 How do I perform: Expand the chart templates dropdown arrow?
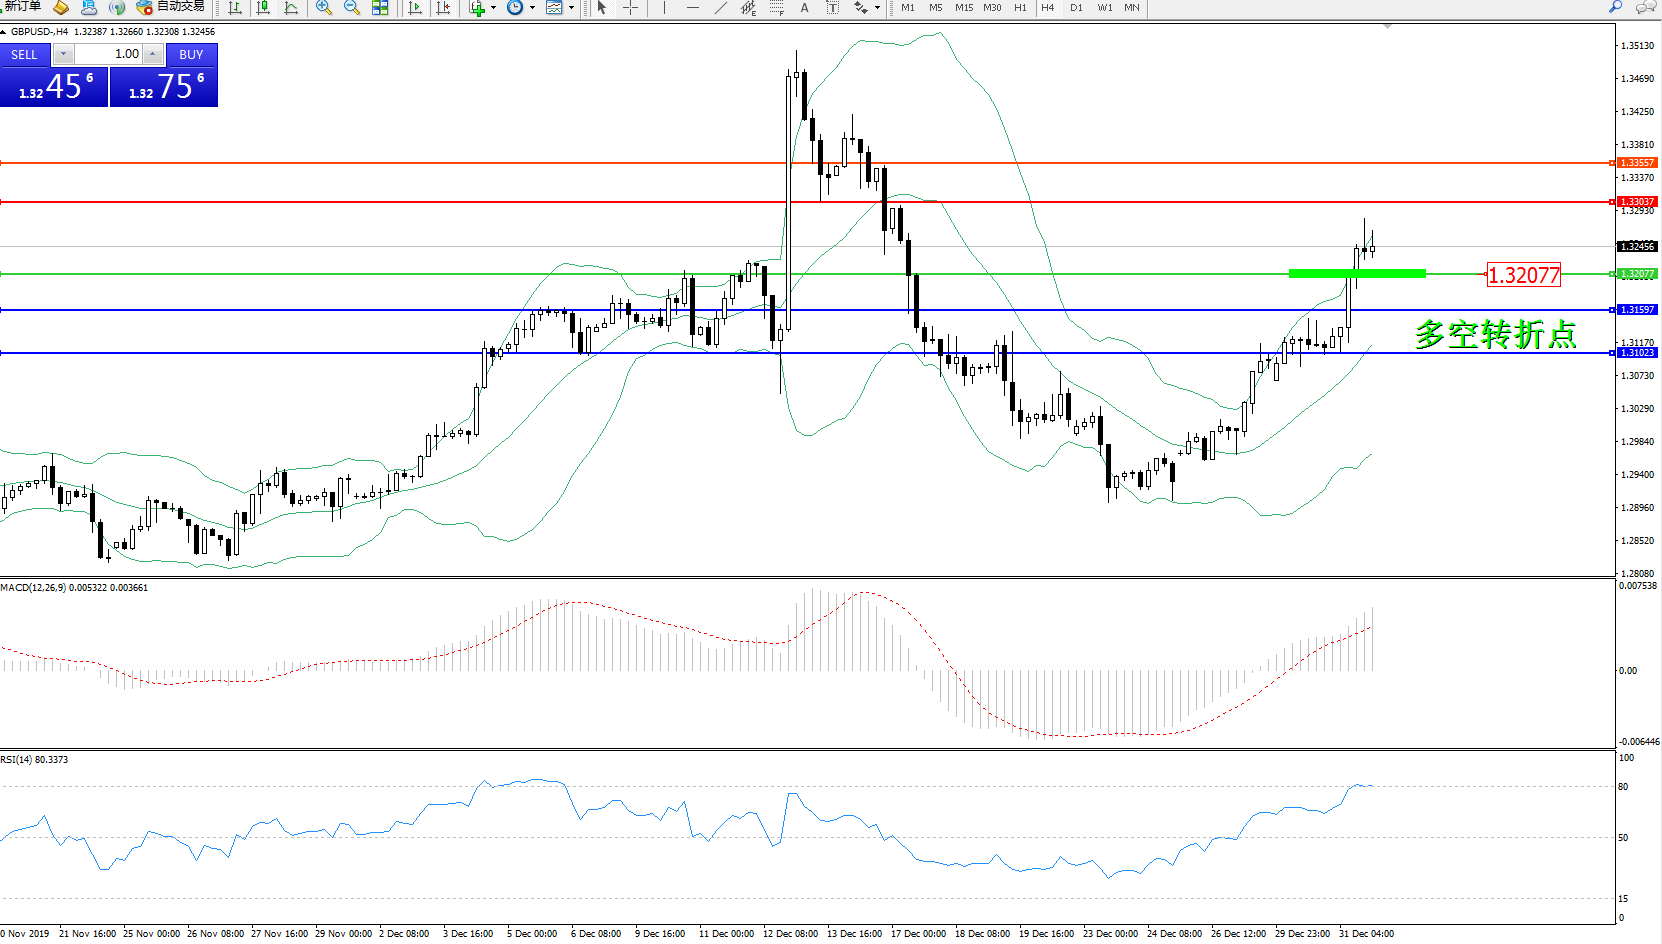click(x=571, y=8)
